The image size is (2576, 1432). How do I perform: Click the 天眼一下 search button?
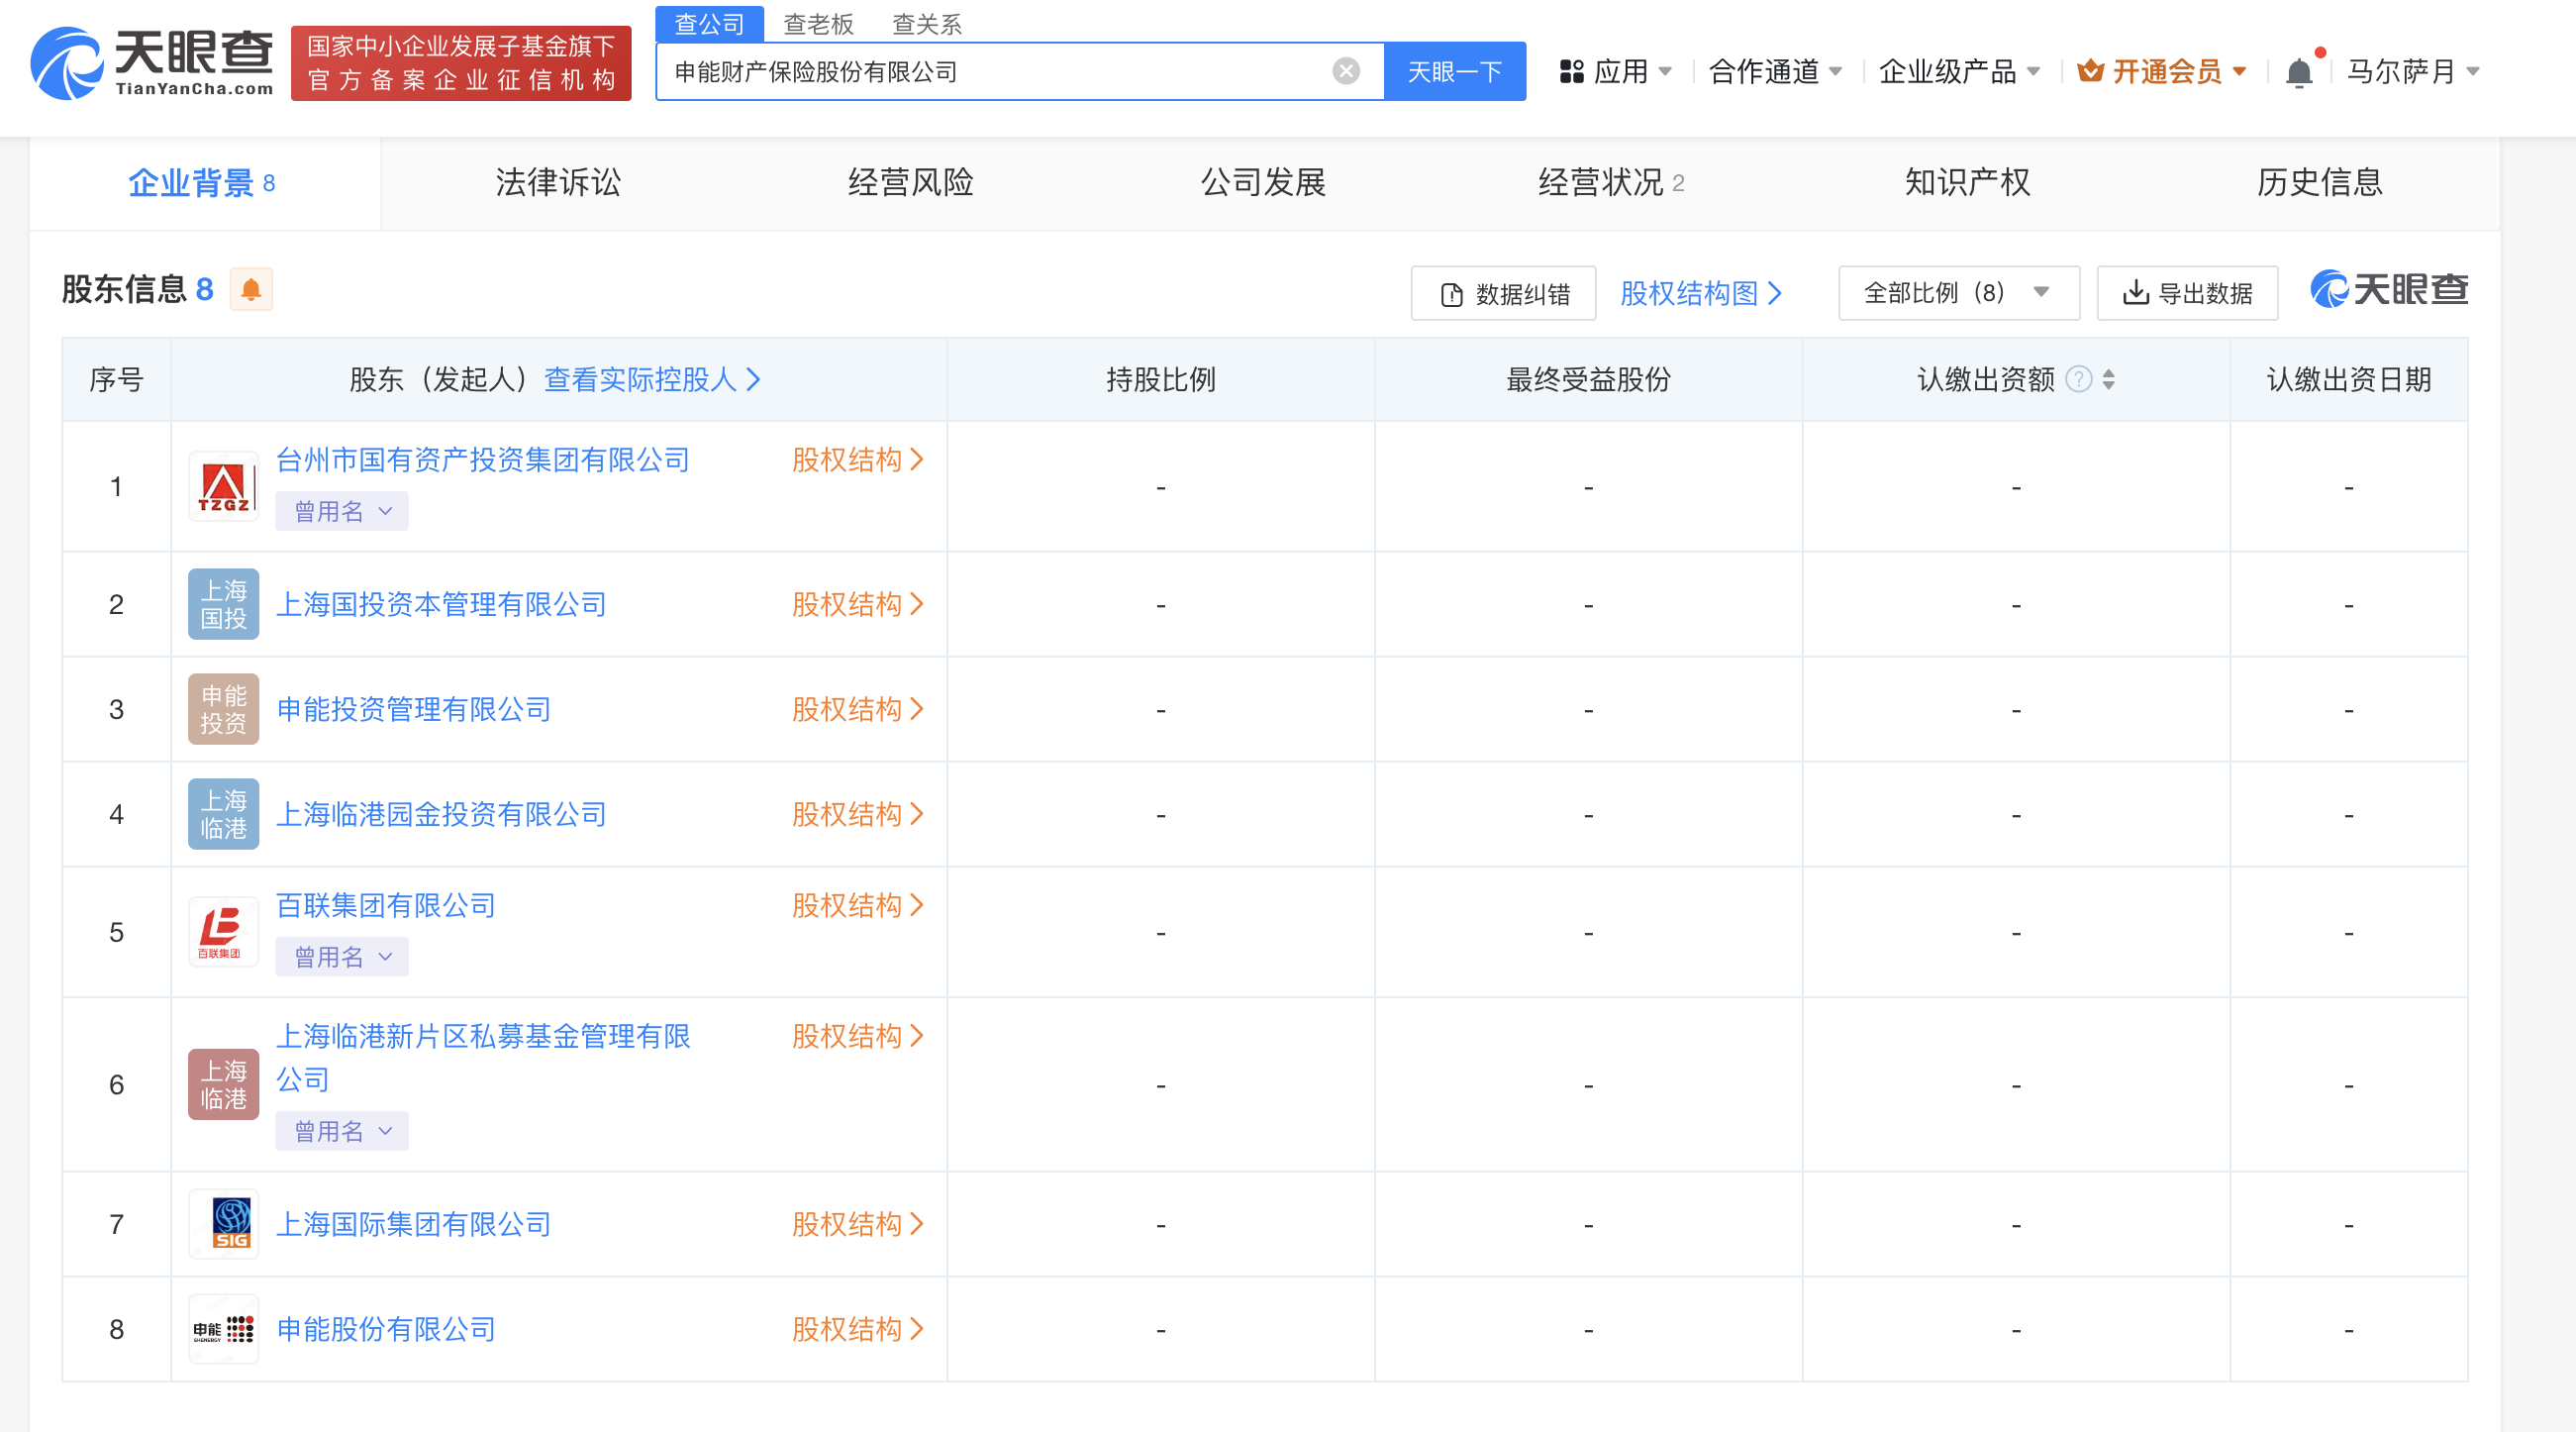tap(1453, 72)
